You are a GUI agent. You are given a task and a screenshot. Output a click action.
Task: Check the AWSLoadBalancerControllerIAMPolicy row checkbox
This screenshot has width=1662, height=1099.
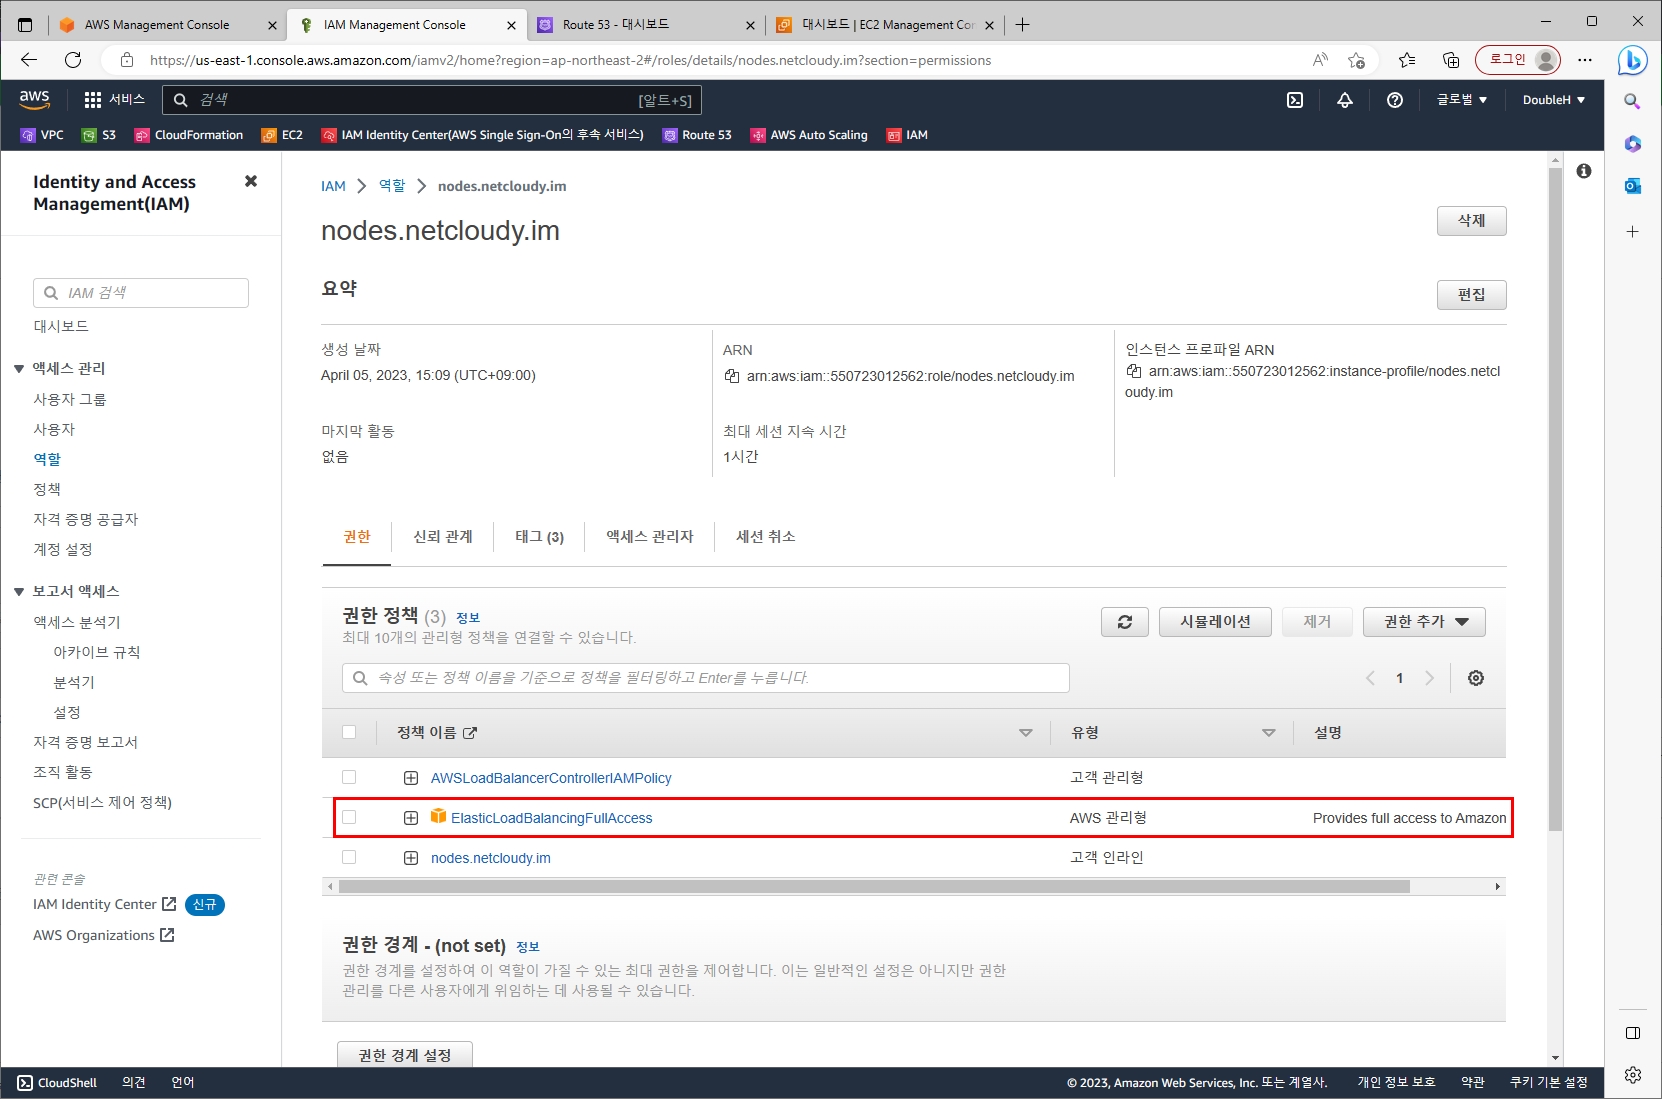point(349,777)
